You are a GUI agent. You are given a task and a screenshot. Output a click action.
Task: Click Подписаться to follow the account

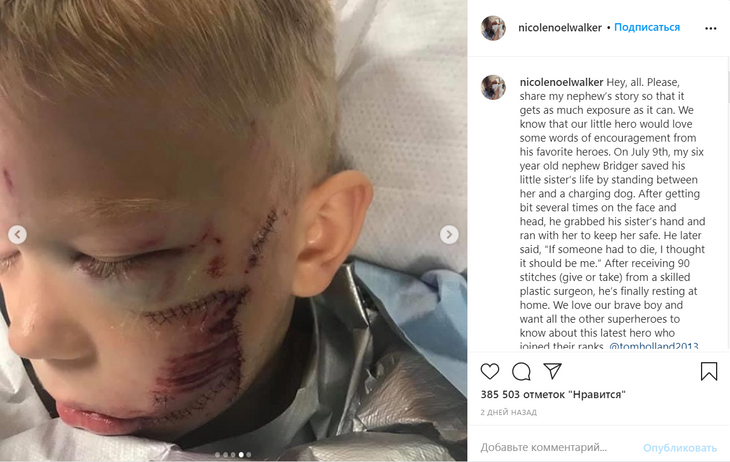coord(647,27)
